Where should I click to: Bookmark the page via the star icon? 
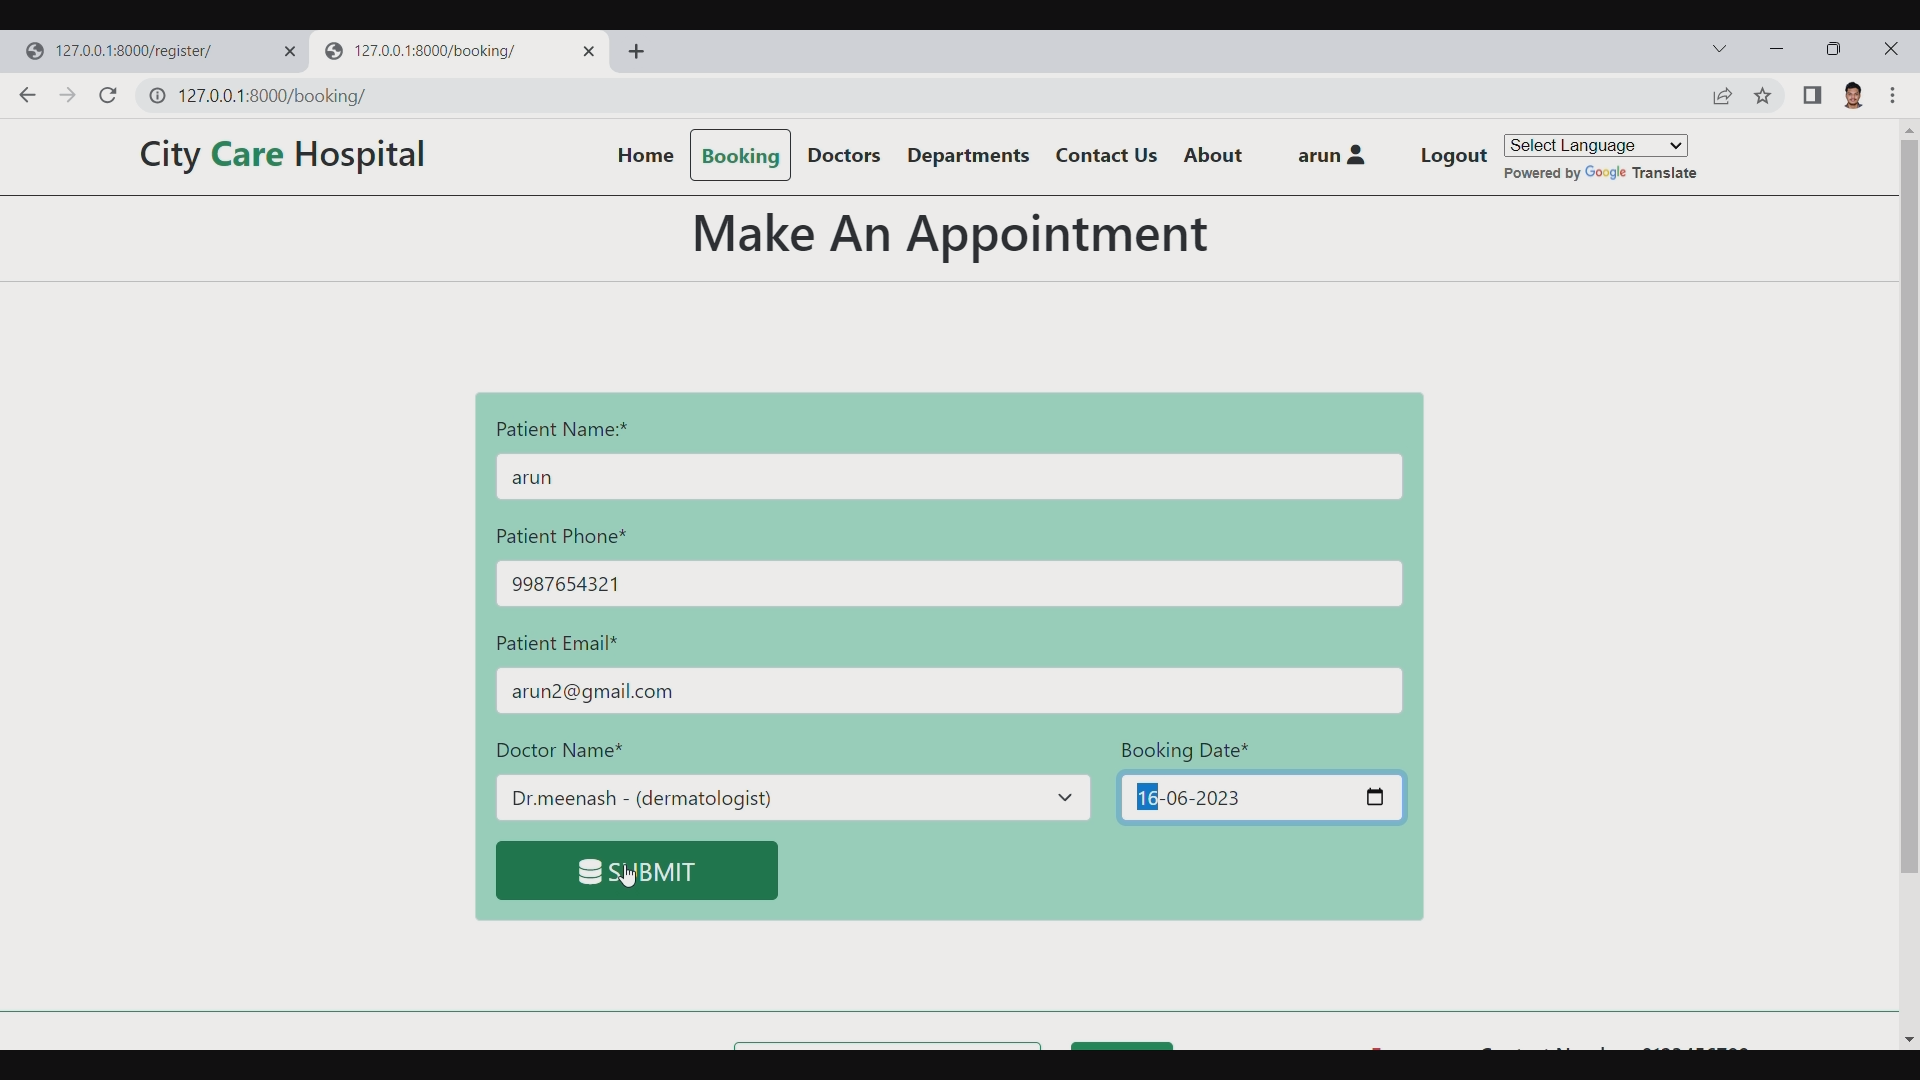tap(1762, 96)
